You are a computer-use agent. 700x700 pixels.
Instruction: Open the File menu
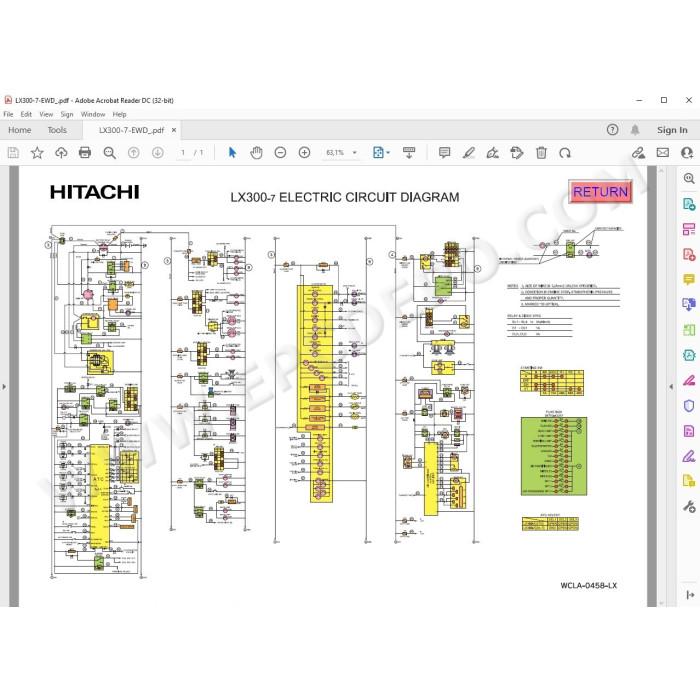pyautogui.click(x=8, y=114)
